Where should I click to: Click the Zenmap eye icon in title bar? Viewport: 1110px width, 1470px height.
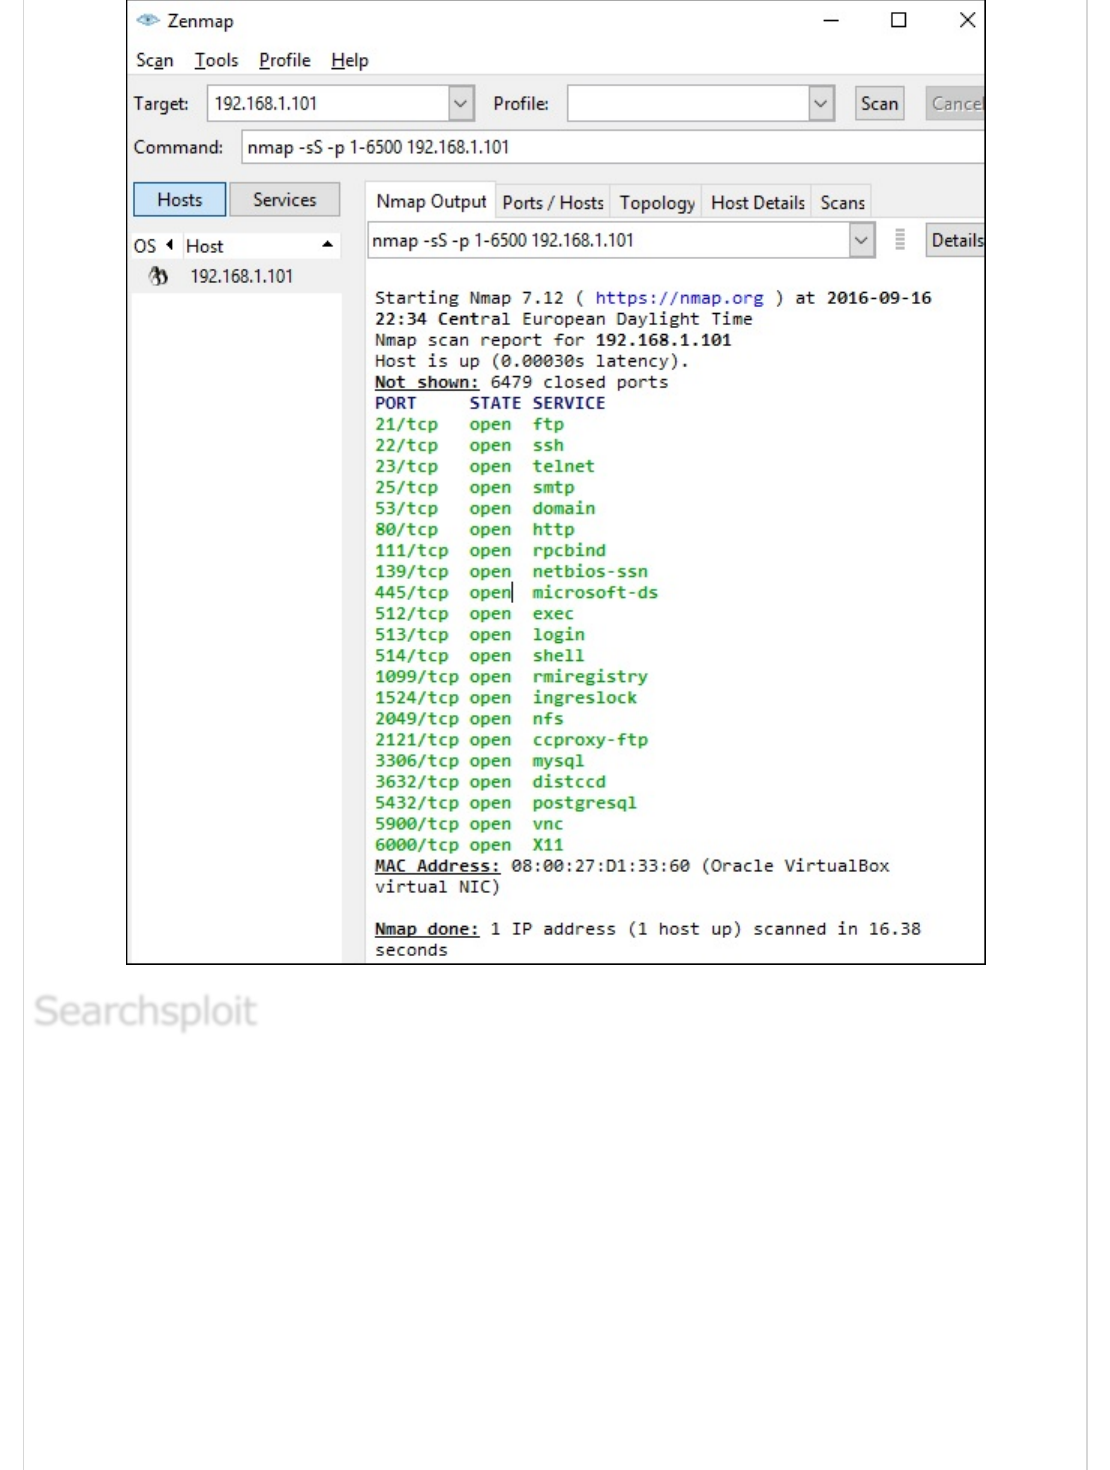pos(148,20)
